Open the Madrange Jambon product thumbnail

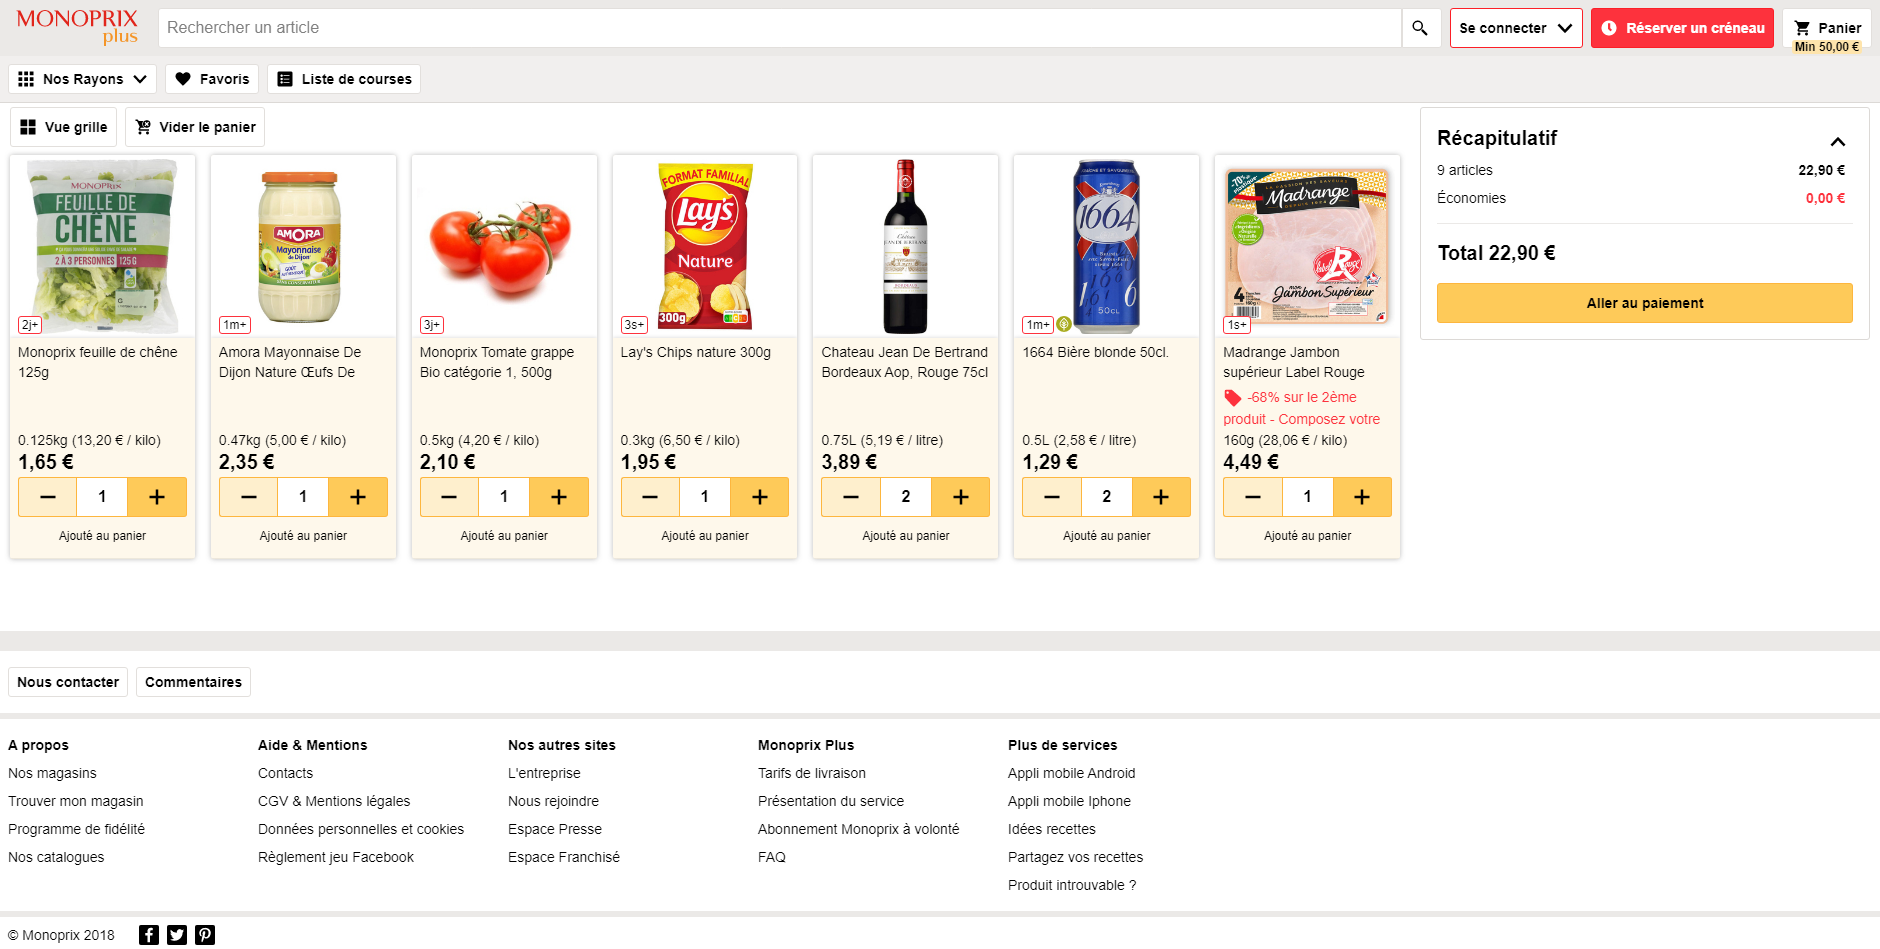tap(1308, 246)
